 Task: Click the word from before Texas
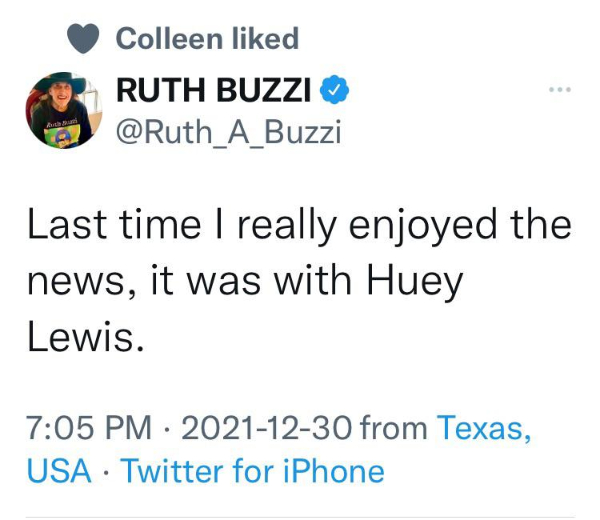[x=393, y=428]
